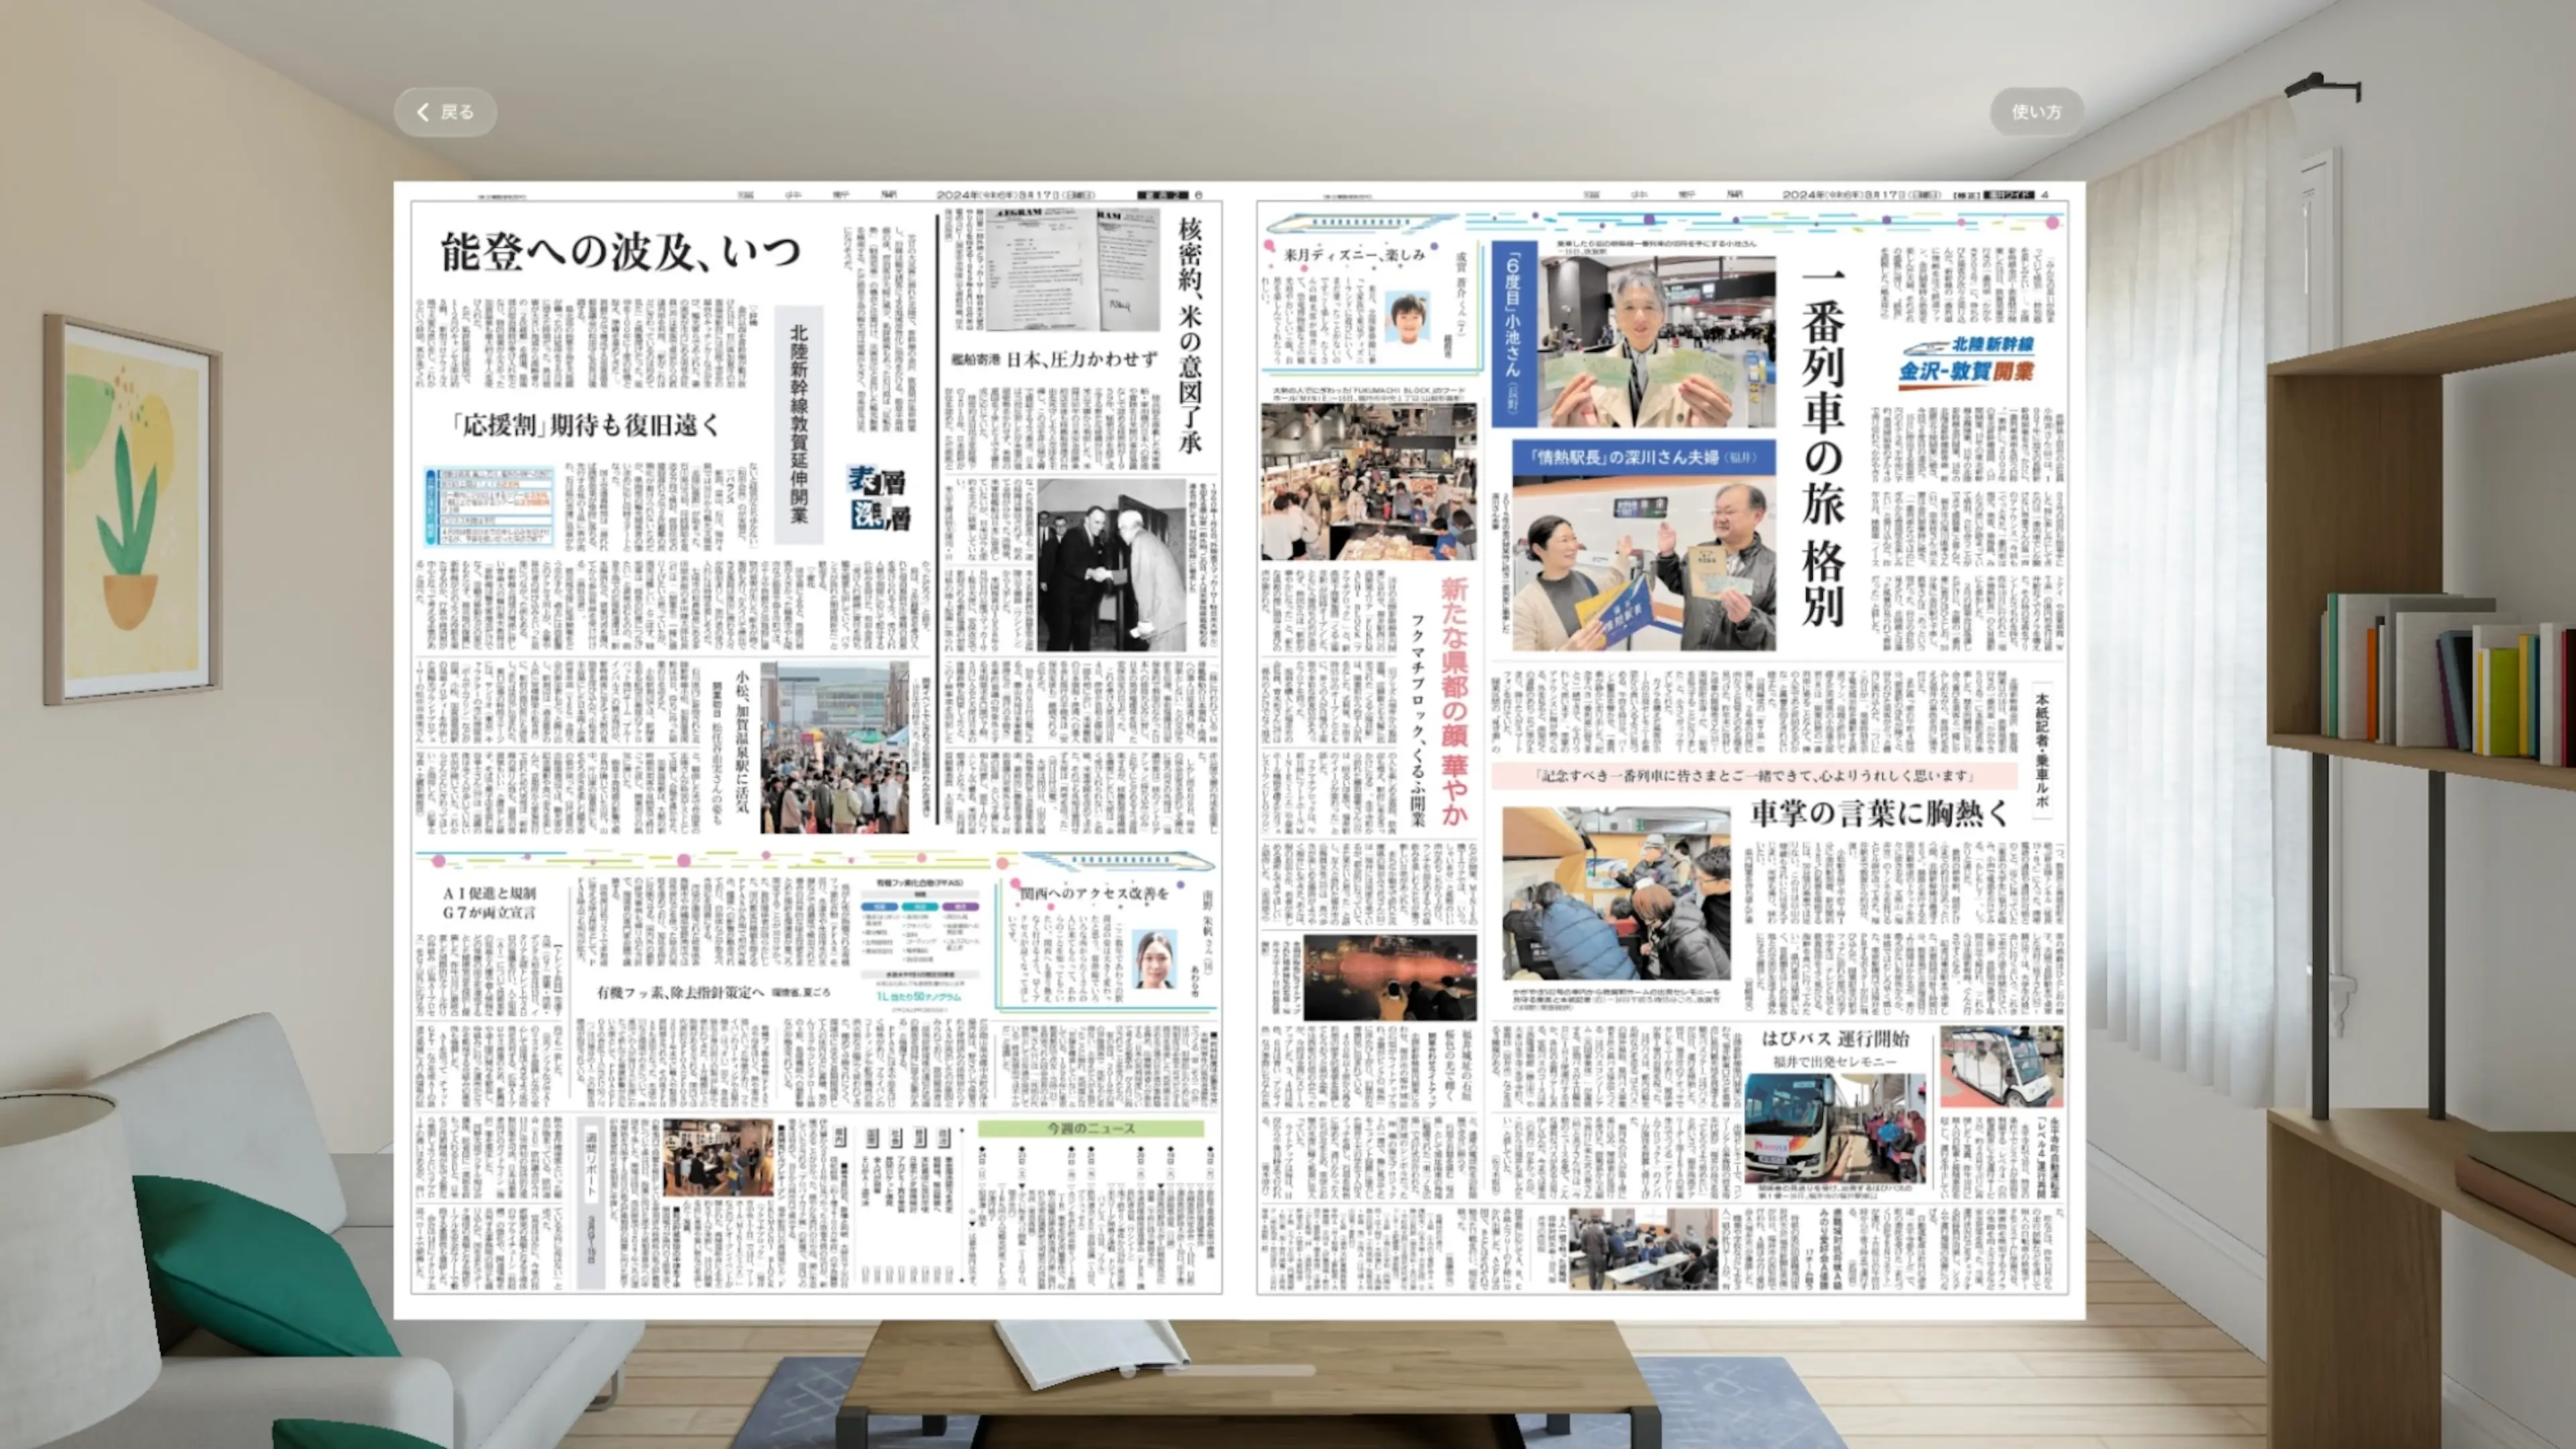
Task: Click the left page date header
Action: tap(1016, 194)
